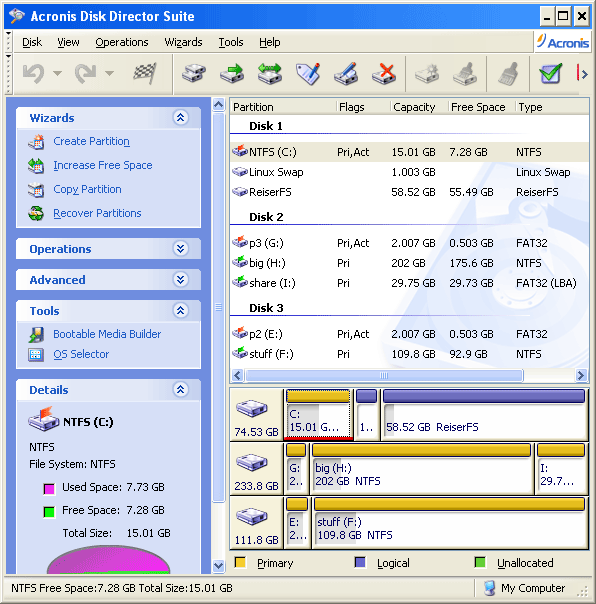The image size is (596, 604).
Task: Click the OS Selector icon
Action: click(36, 354)
